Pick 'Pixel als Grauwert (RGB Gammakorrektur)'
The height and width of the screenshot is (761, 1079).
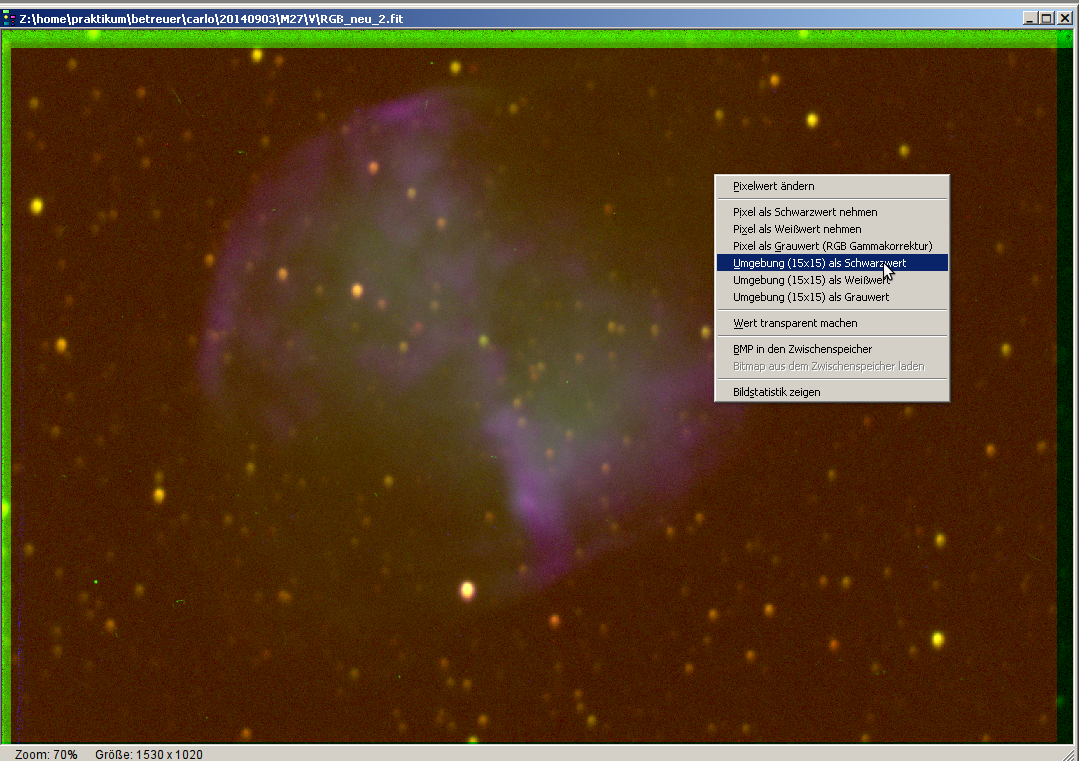pyautogui.click(x=832, y=246)
